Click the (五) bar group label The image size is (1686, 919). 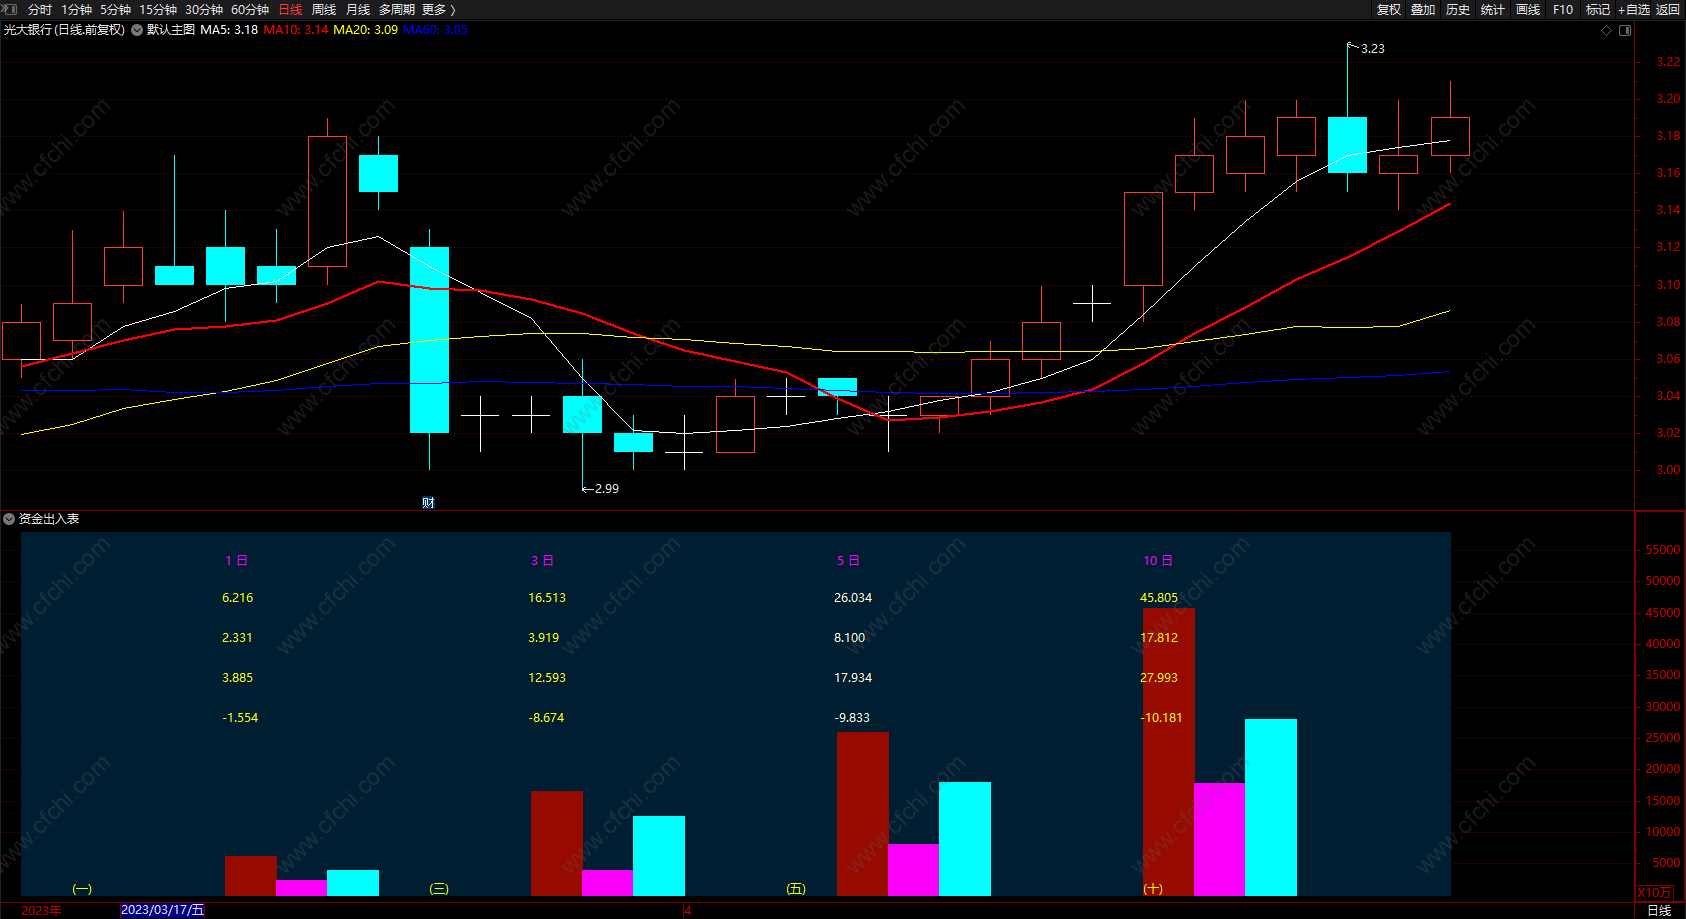796,888
